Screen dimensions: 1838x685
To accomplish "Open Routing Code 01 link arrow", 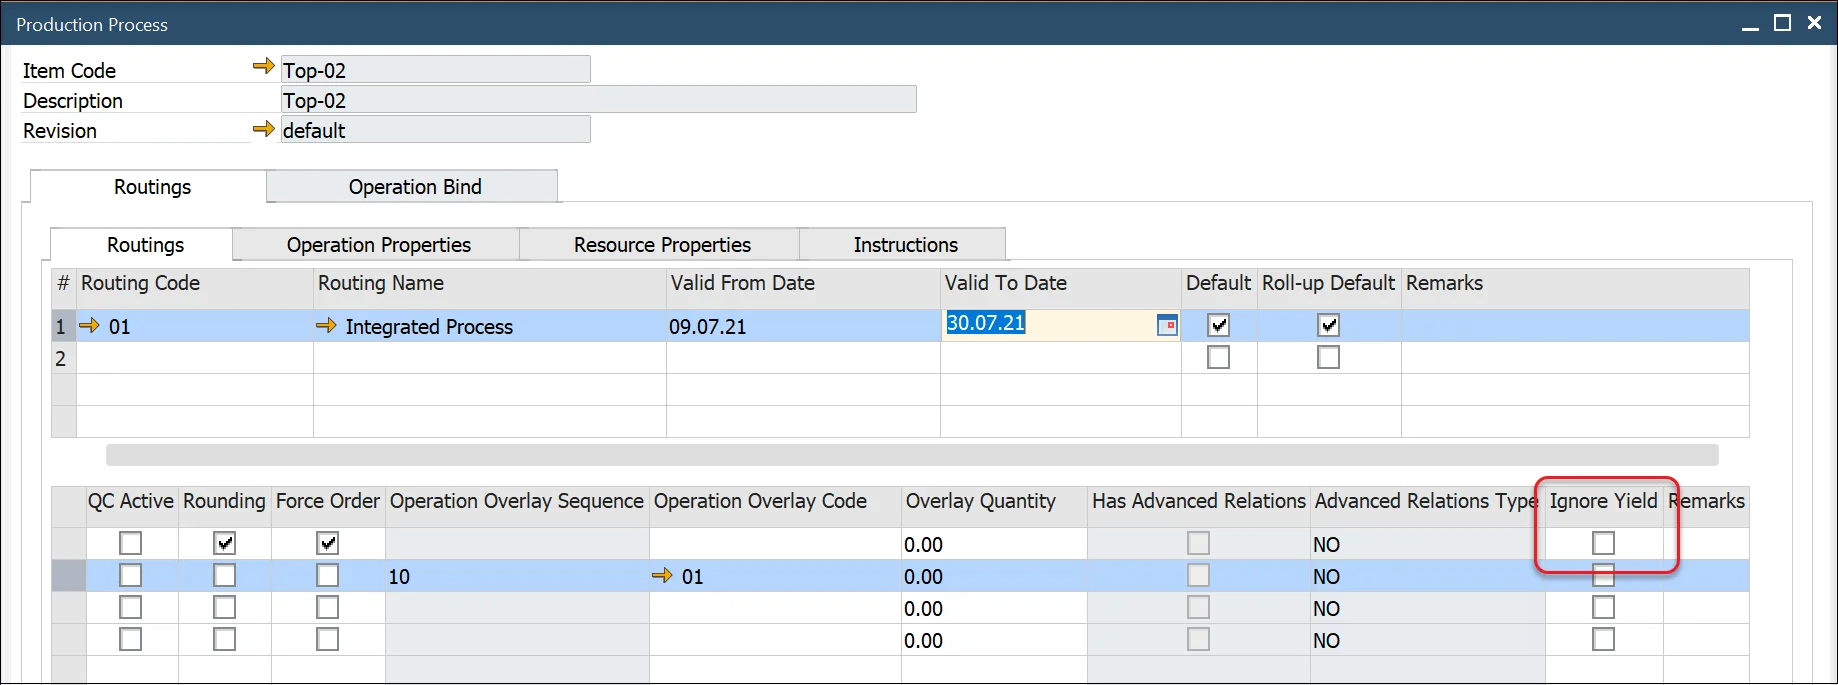I will [90, 326].
